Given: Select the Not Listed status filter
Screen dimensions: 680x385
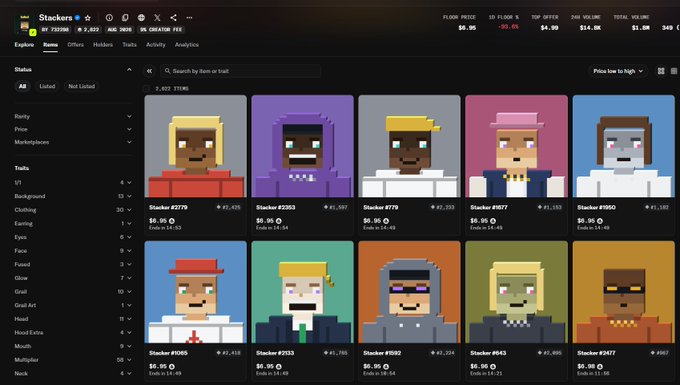Looking at the screenshot, I should (82, 86).
